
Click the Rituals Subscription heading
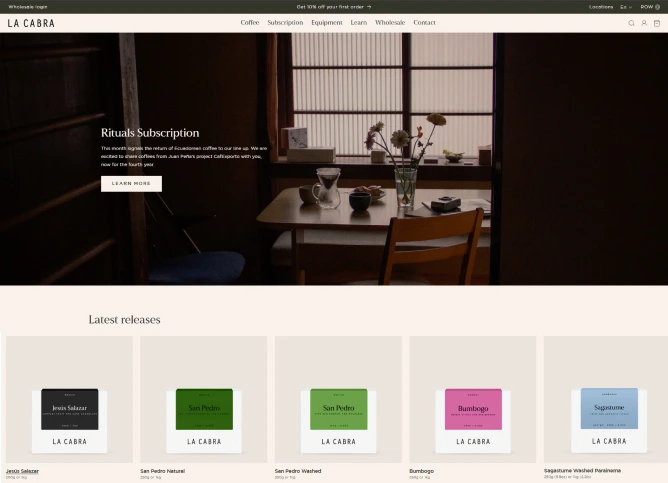pos(150,133)
